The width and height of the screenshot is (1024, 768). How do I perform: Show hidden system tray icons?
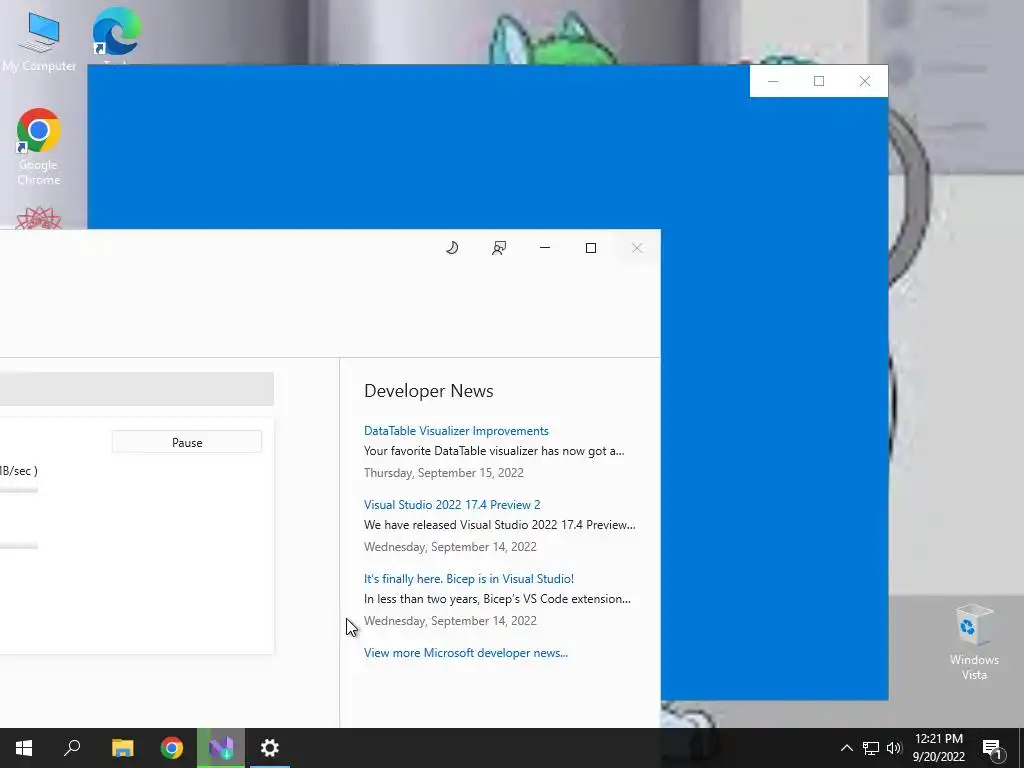tap(846, 748)
